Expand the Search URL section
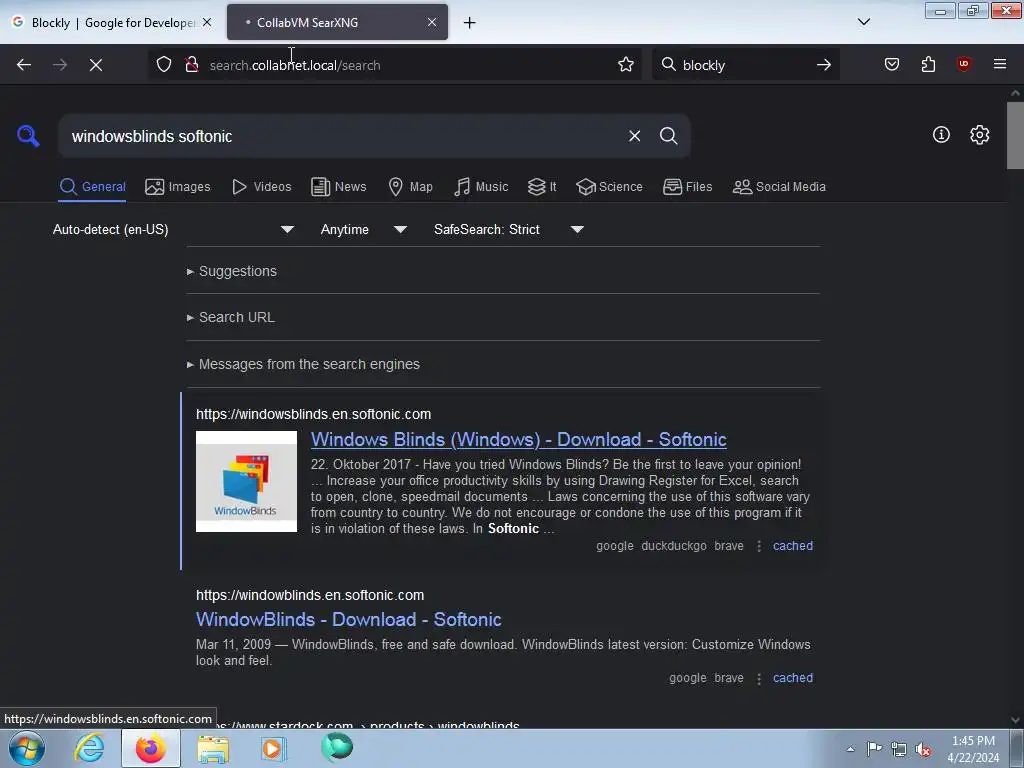 (231, 317)
